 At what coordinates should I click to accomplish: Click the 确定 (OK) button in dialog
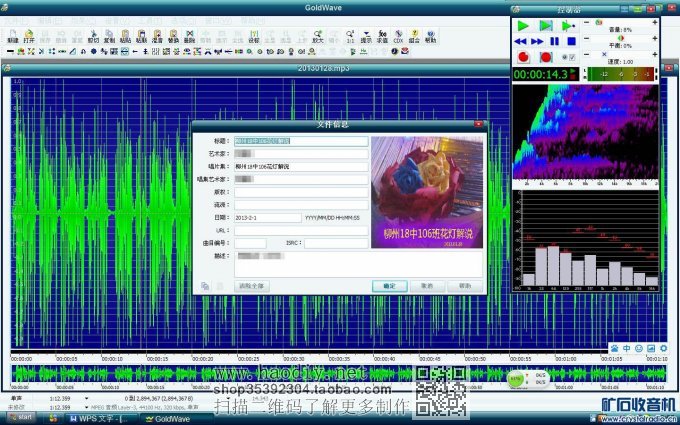click(x=389, y=285)
